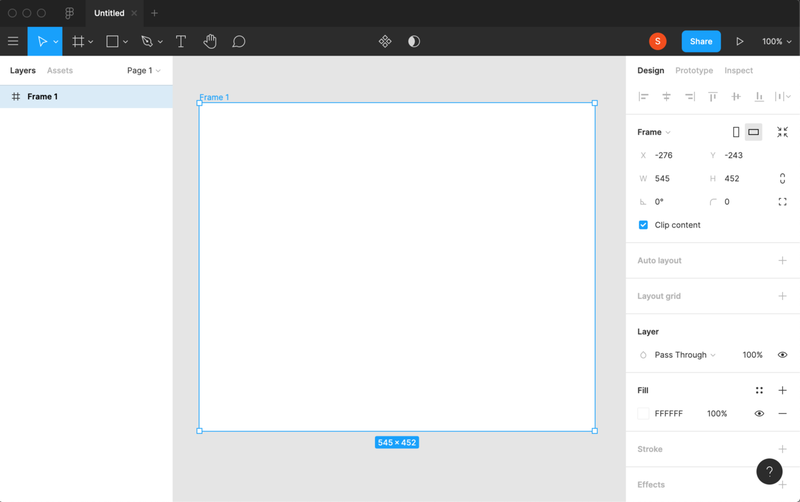Select the Hand tool

(210, 41)
